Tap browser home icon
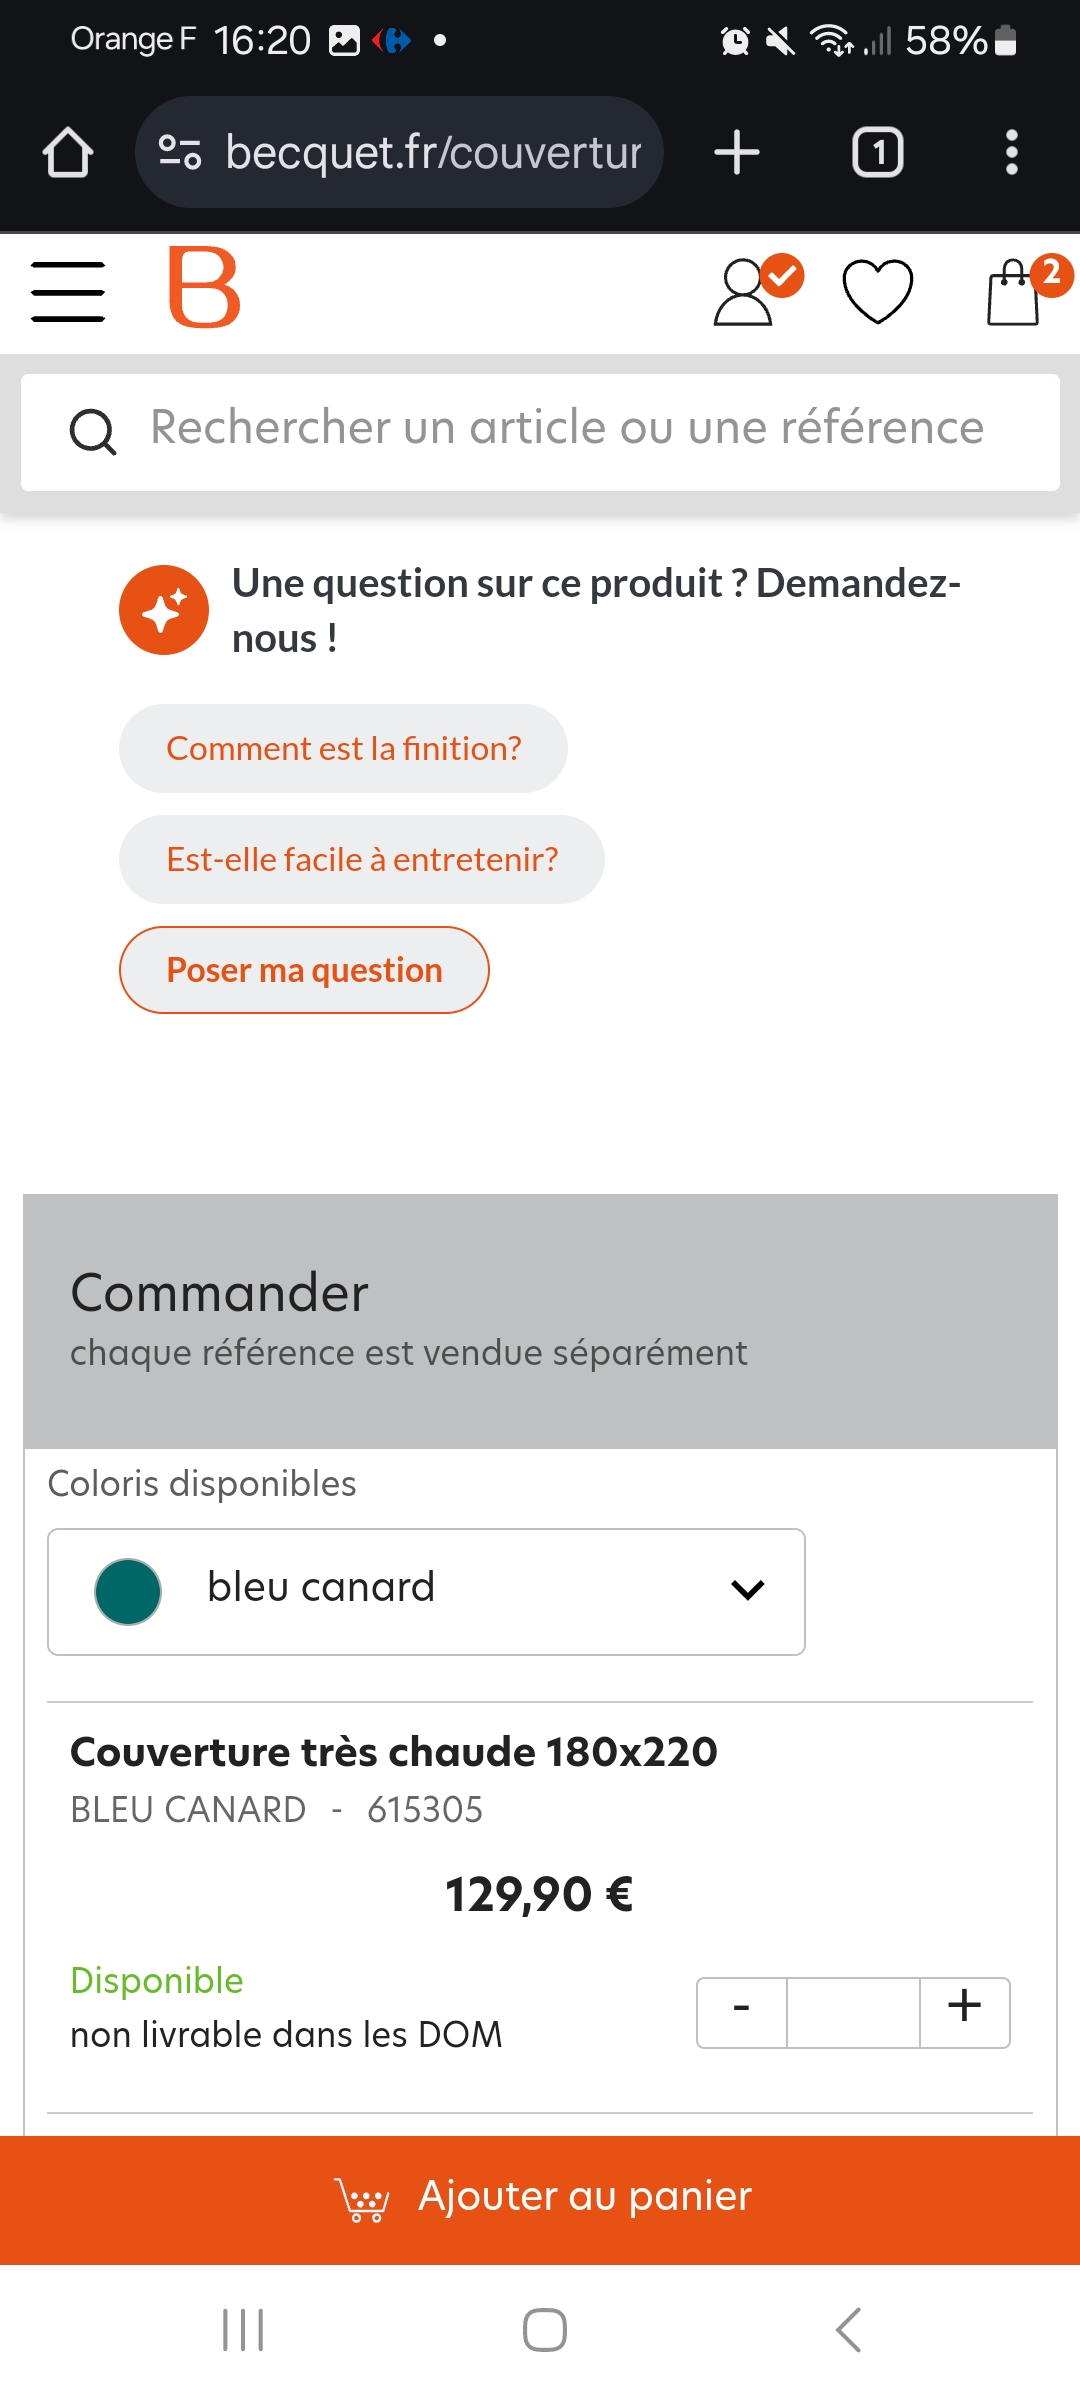Image resolution: width=1080 pixels, height=2400 pixels. [x=68, y=153]
